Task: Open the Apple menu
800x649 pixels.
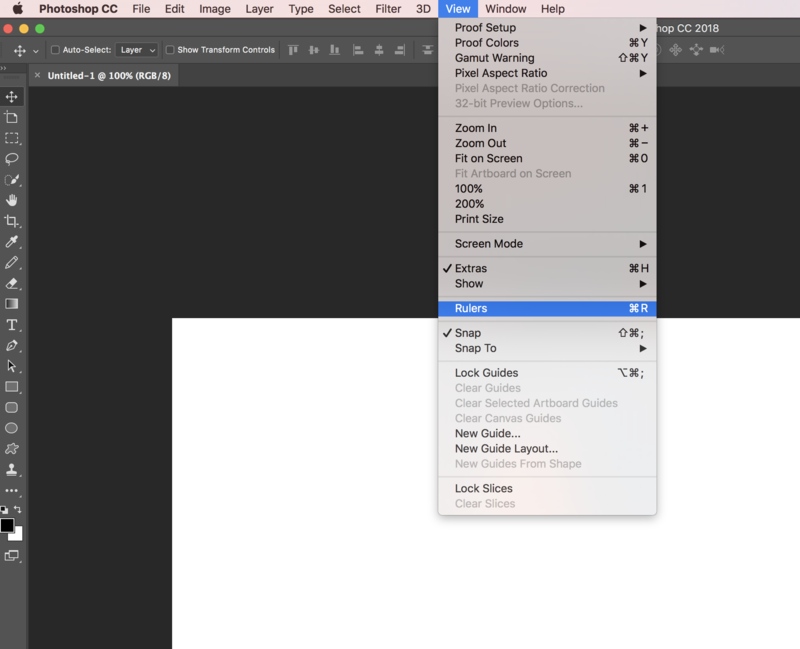Action: 18,9
